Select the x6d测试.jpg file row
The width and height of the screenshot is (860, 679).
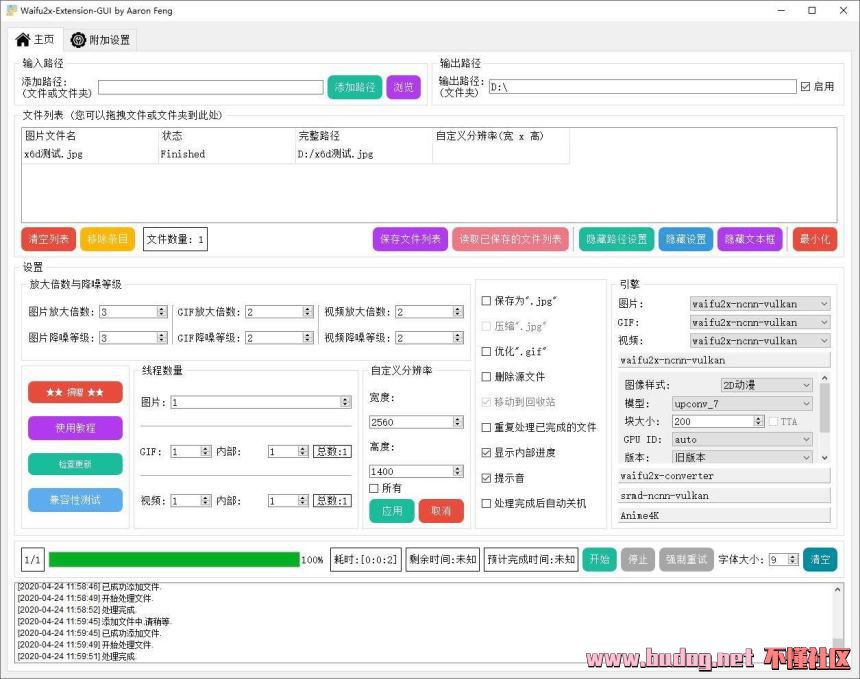point(296,154)
